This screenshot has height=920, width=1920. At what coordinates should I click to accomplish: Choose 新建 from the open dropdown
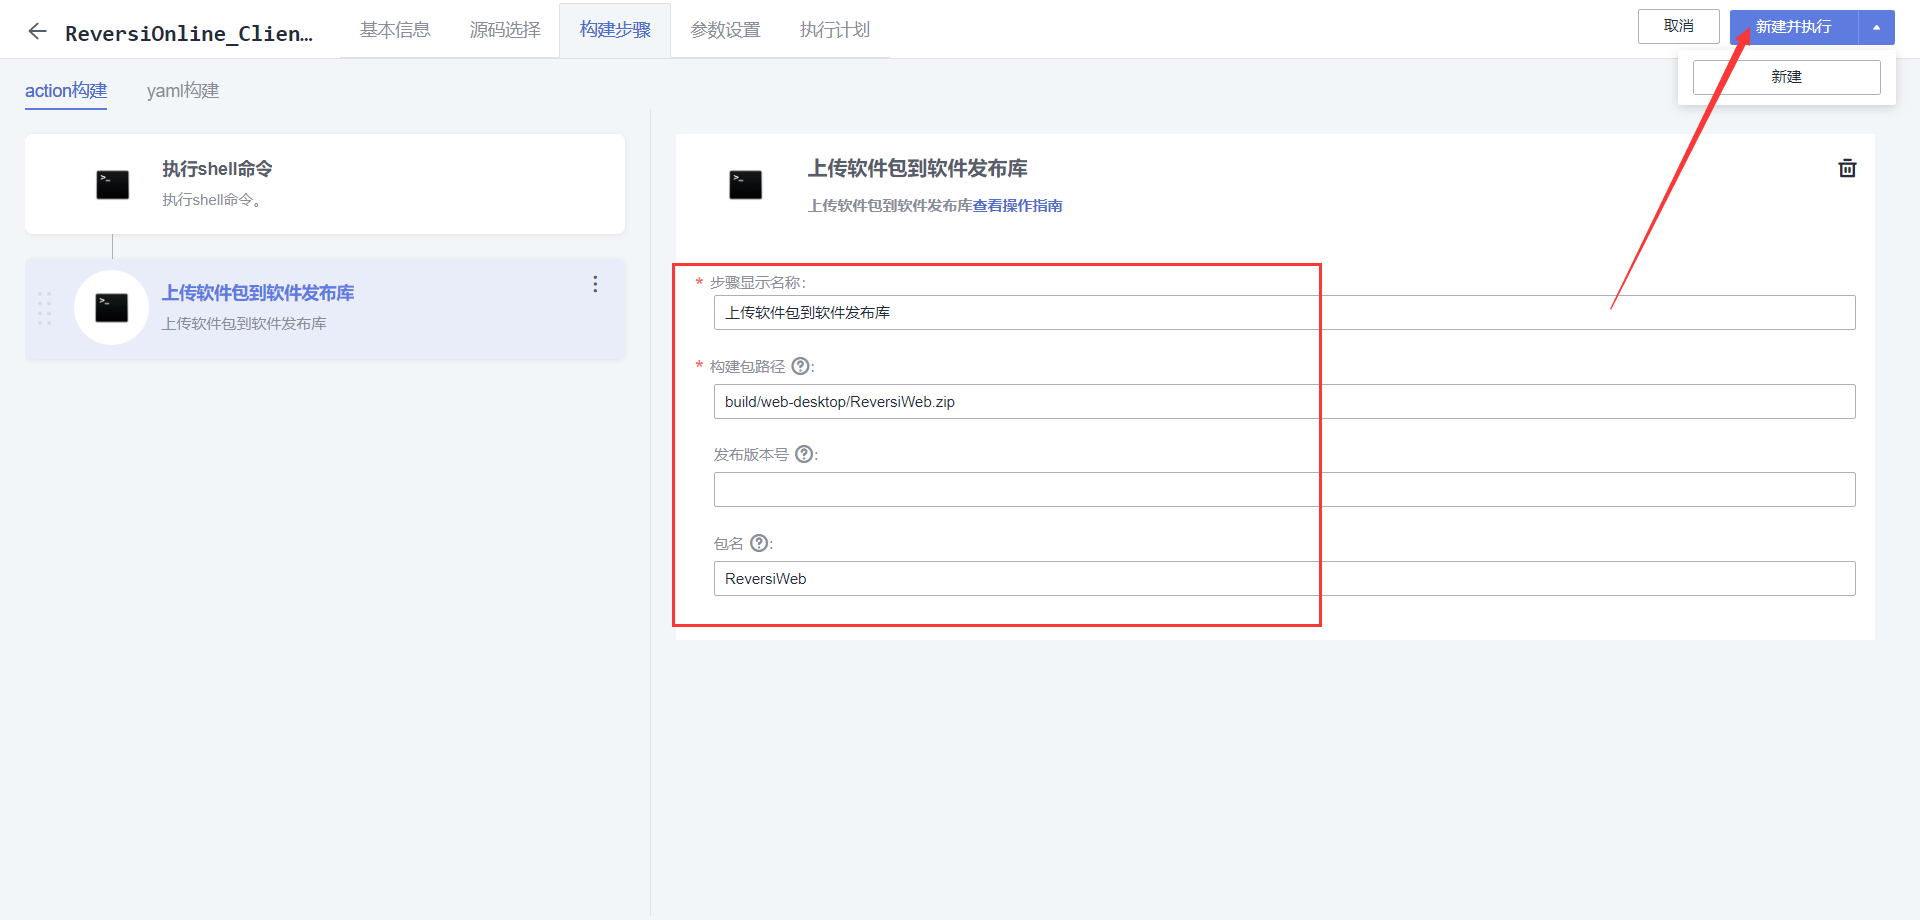1786,77
